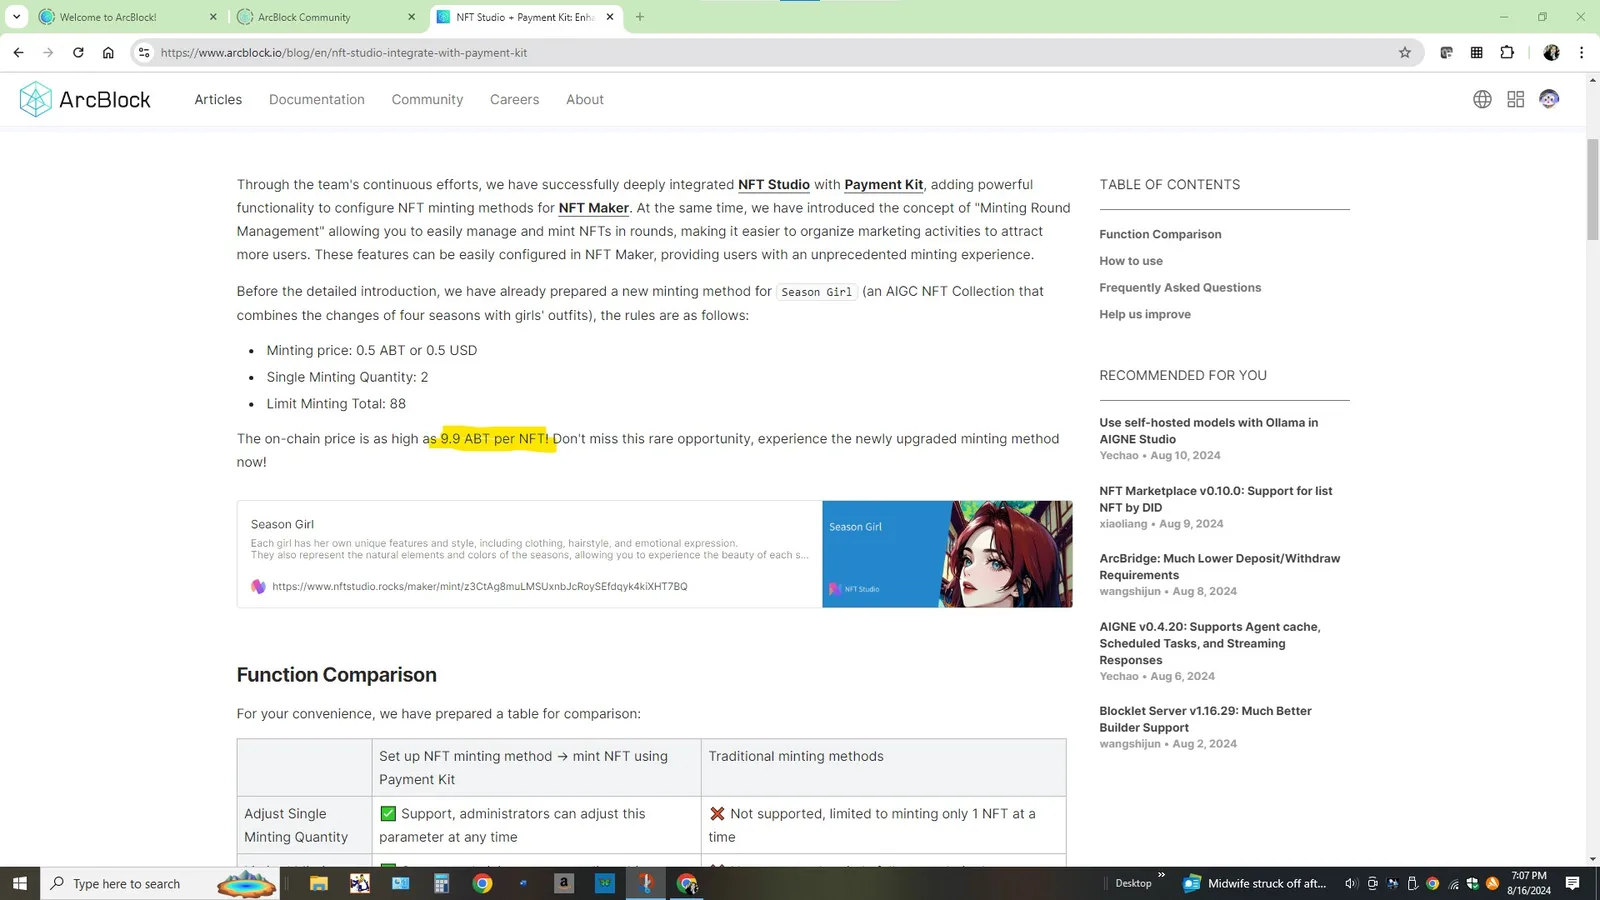Open article on self-hosted models with Ollama
This screenshot has height=900, width=1600.
[1208, 431]
